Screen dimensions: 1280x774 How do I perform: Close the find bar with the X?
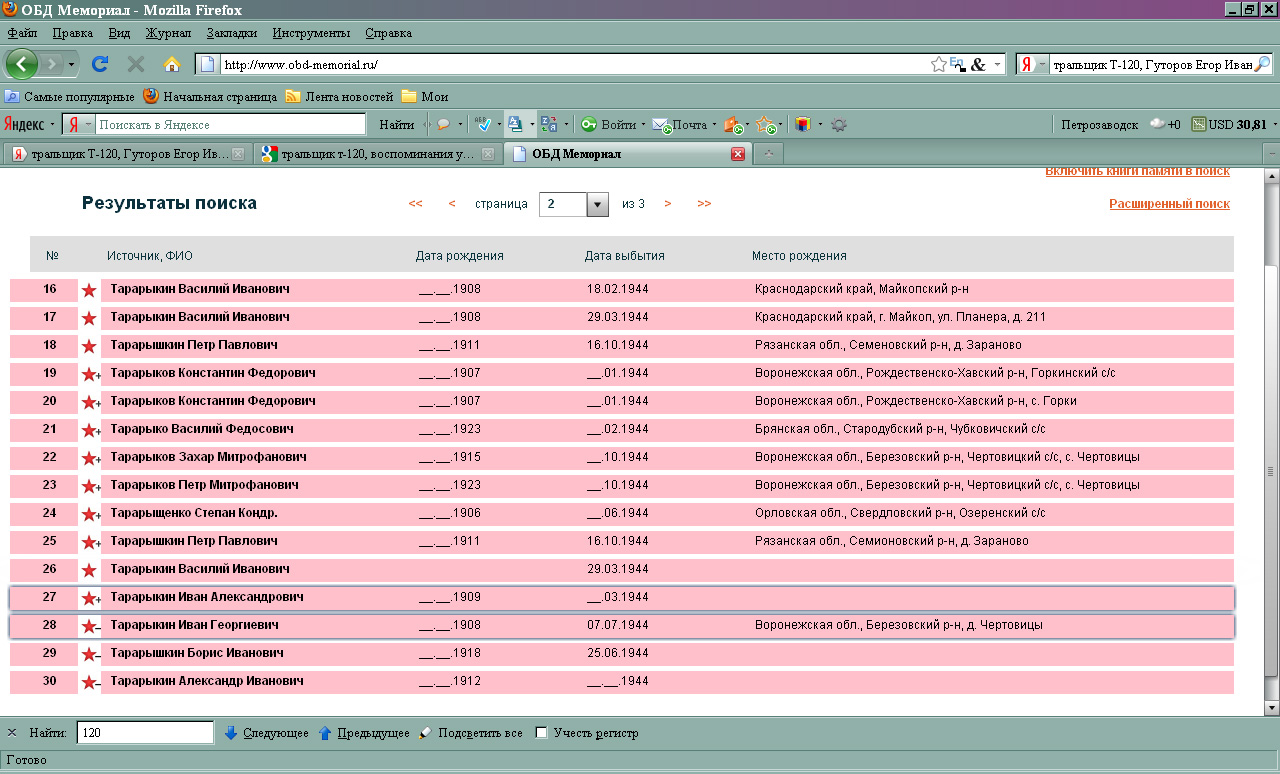12,733
